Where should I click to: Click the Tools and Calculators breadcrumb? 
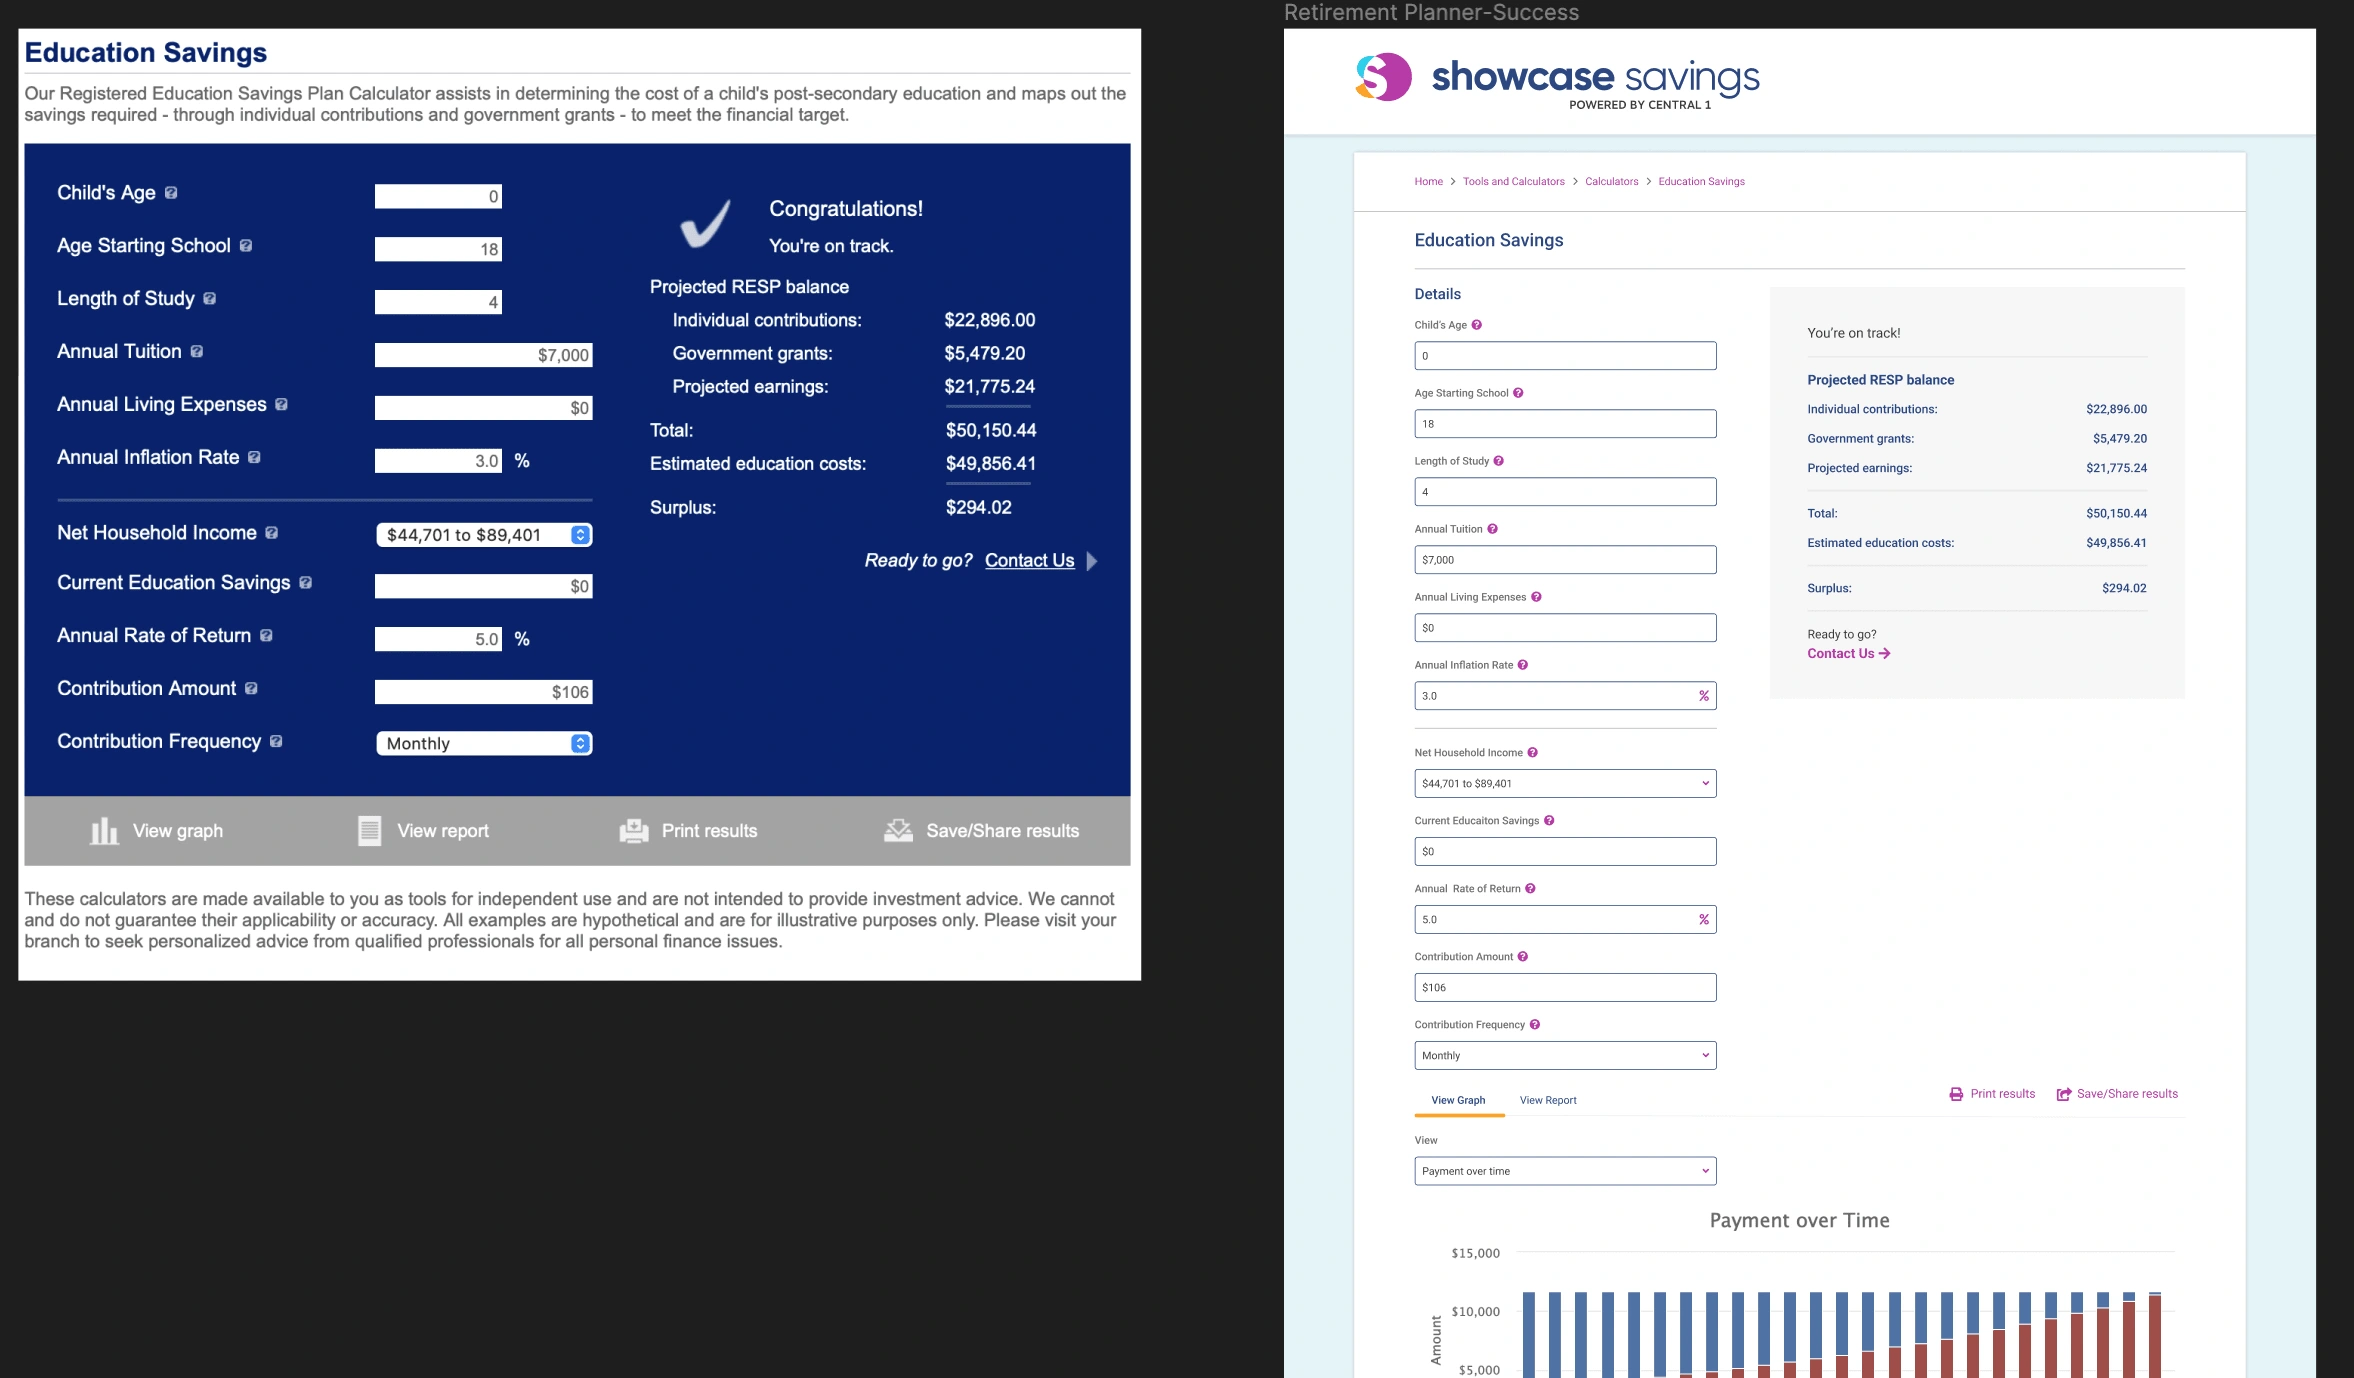(x=1513, y=182)
